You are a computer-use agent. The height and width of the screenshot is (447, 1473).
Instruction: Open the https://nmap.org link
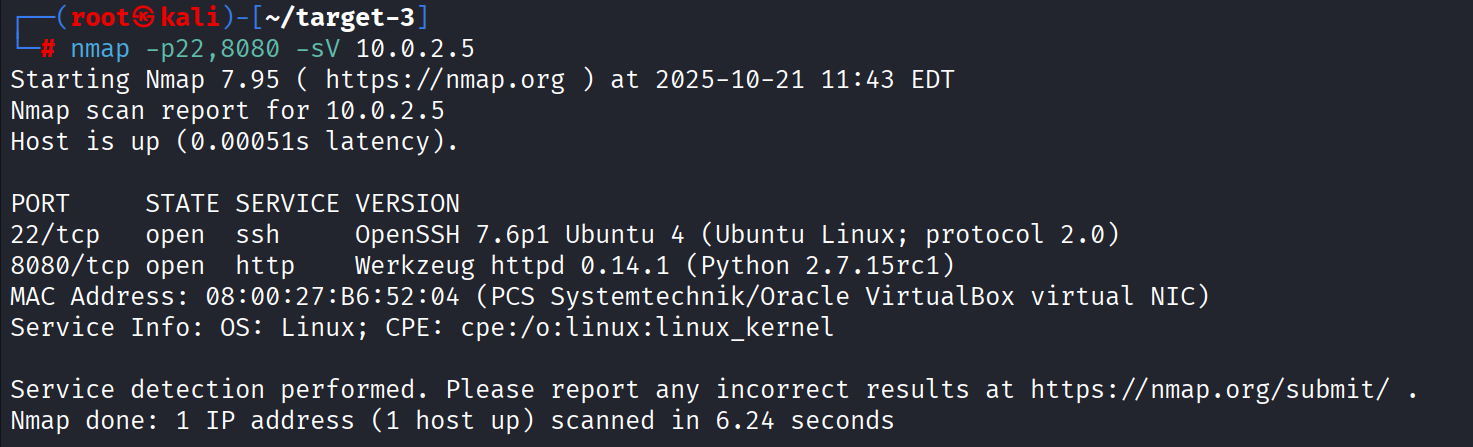coord(445,79)
